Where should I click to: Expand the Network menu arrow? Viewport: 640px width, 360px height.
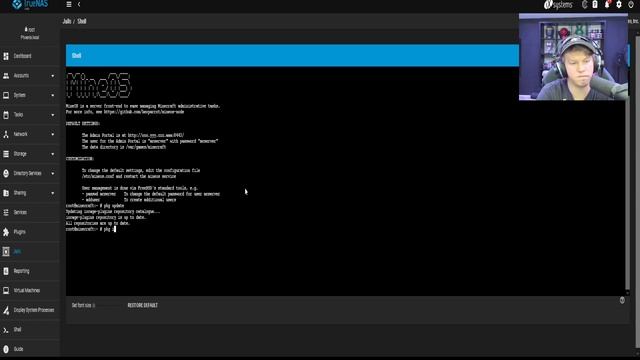[x=53, y=134]
